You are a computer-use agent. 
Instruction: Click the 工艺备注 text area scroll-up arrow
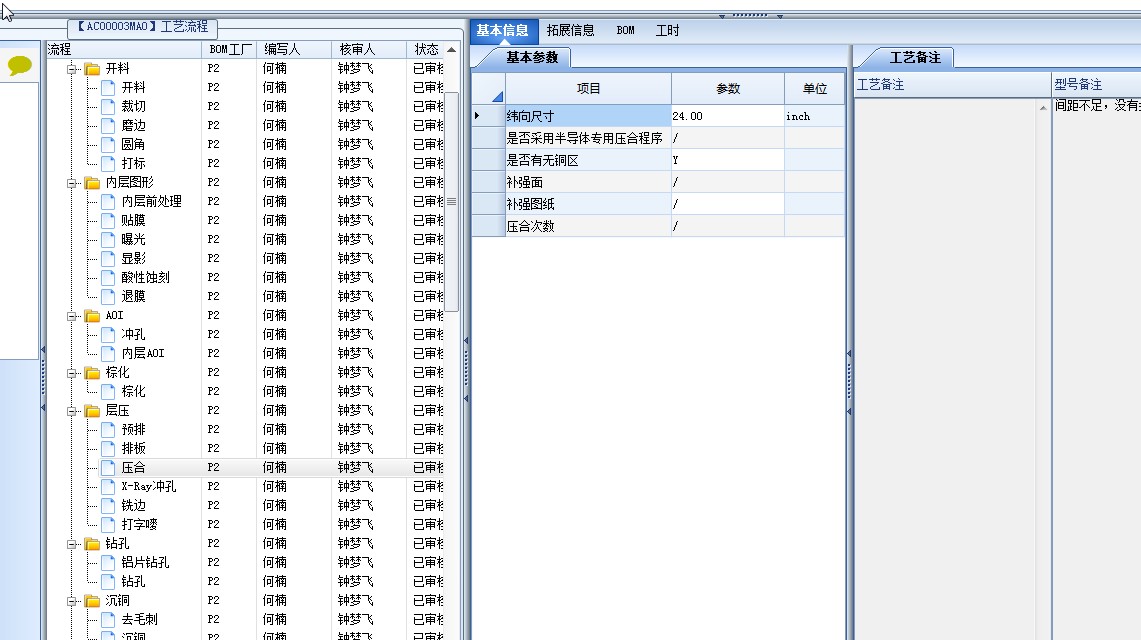[1043, 108]
